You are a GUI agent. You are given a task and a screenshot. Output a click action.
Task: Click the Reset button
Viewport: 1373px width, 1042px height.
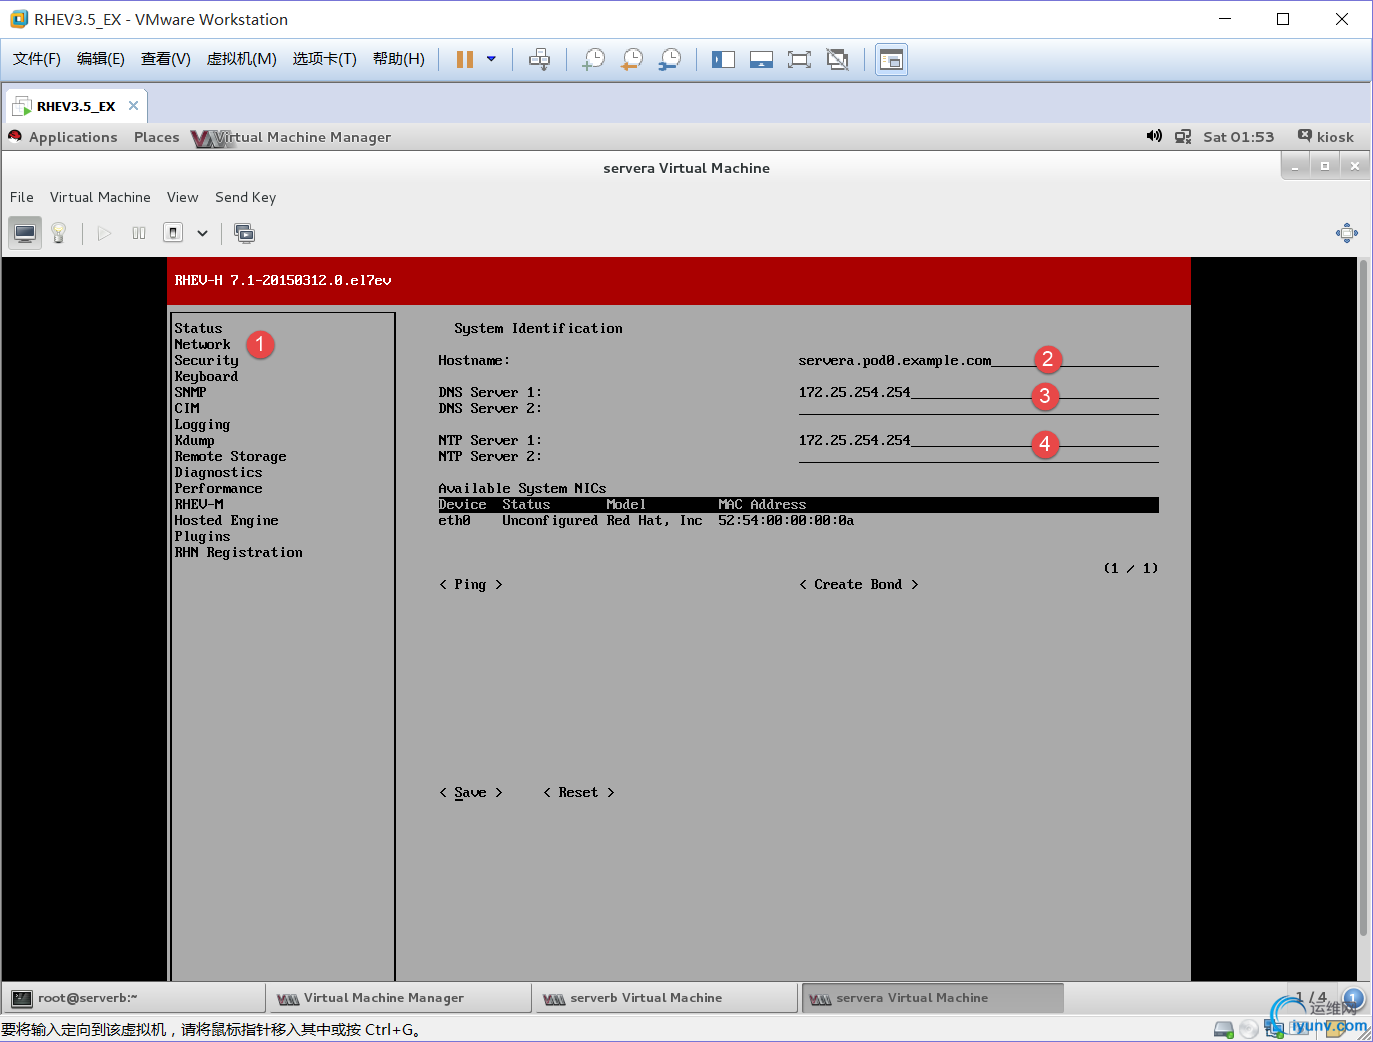click(578, 792)
